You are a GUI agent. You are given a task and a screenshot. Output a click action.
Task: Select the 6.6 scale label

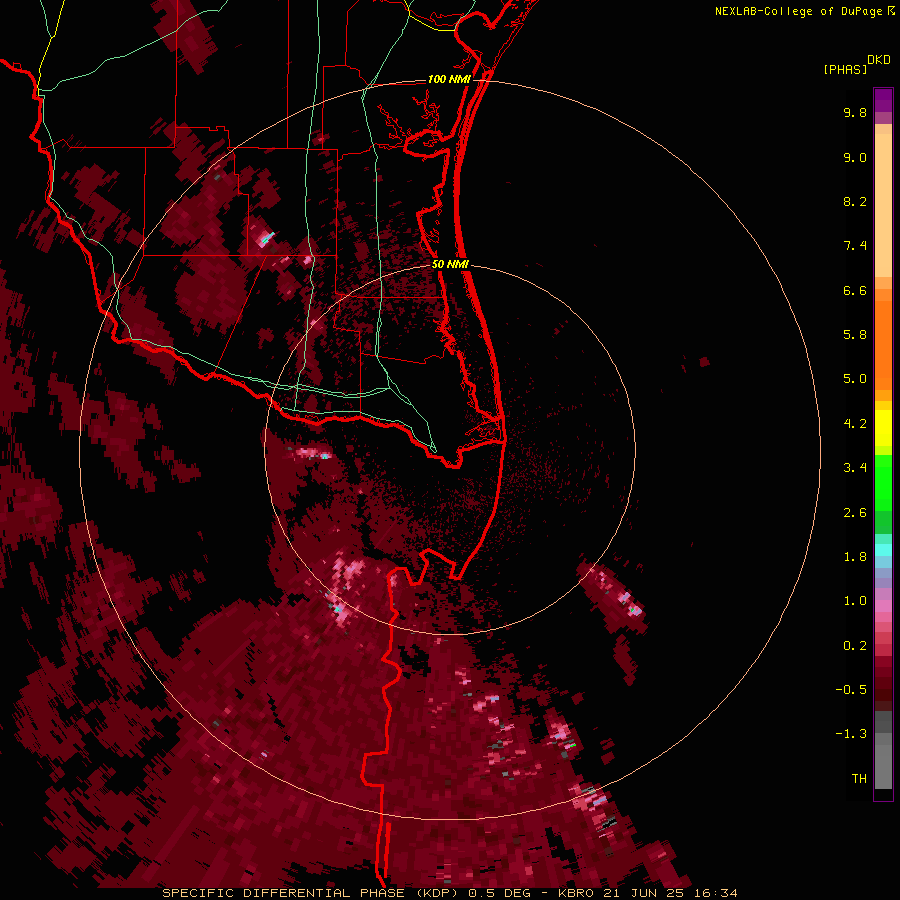point(855,290)
